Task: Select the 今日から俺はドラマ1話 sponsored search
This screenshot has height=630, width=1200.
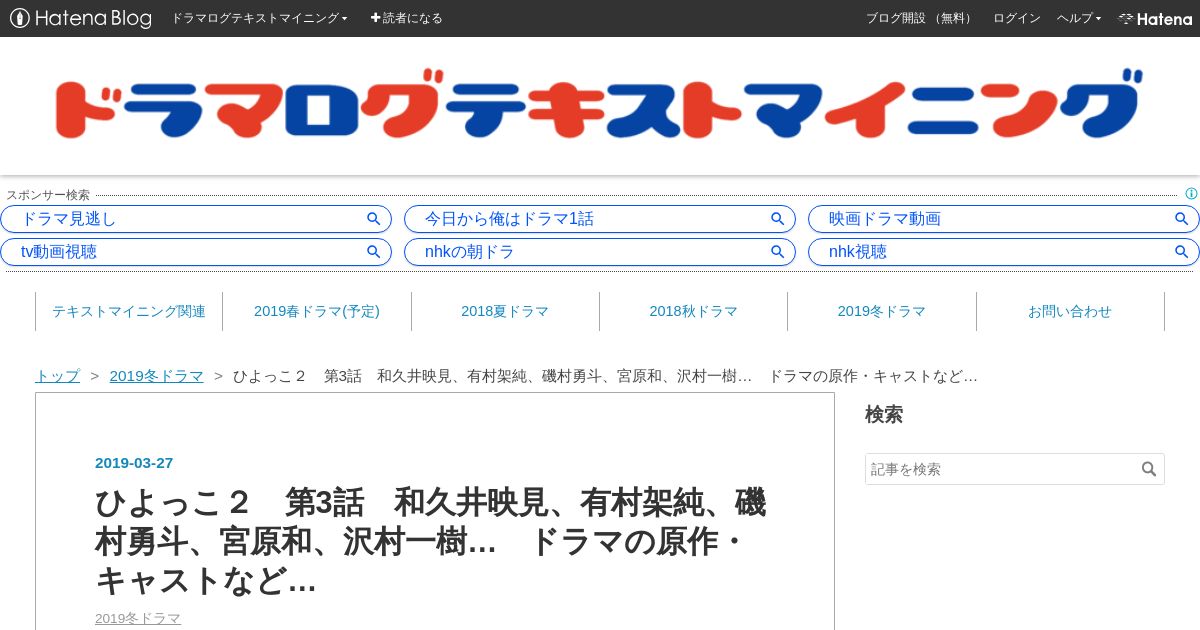Action: (x=600, y=219)
